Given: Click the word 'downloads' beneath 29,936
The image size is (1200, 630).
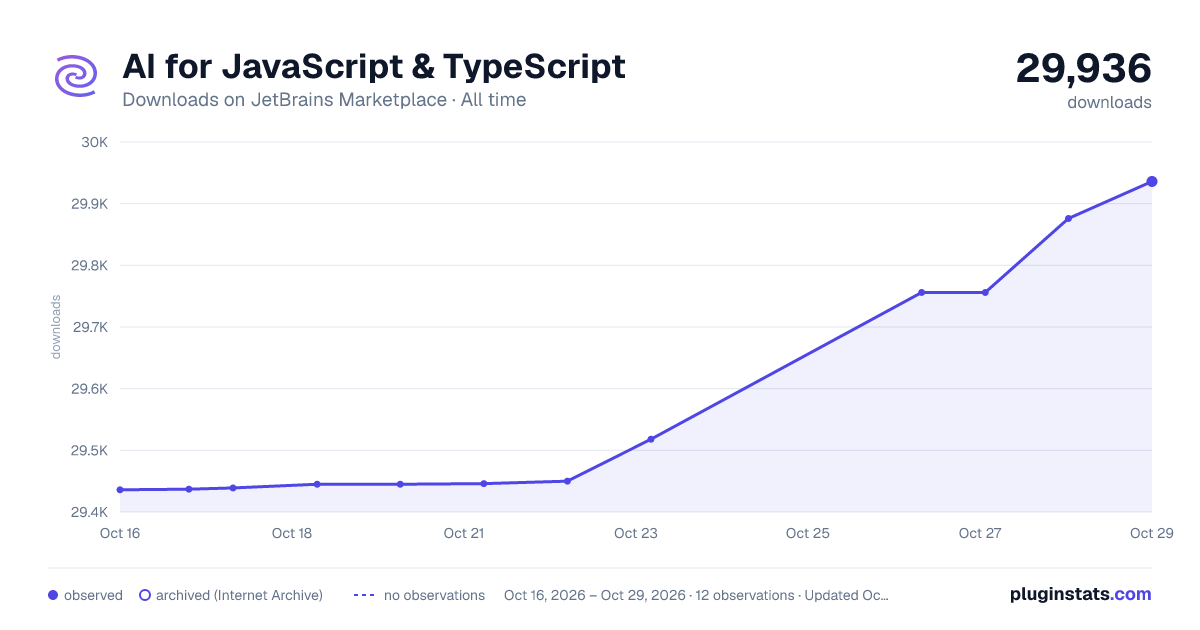Looking at the screenshot, I should click(1109, 102).
